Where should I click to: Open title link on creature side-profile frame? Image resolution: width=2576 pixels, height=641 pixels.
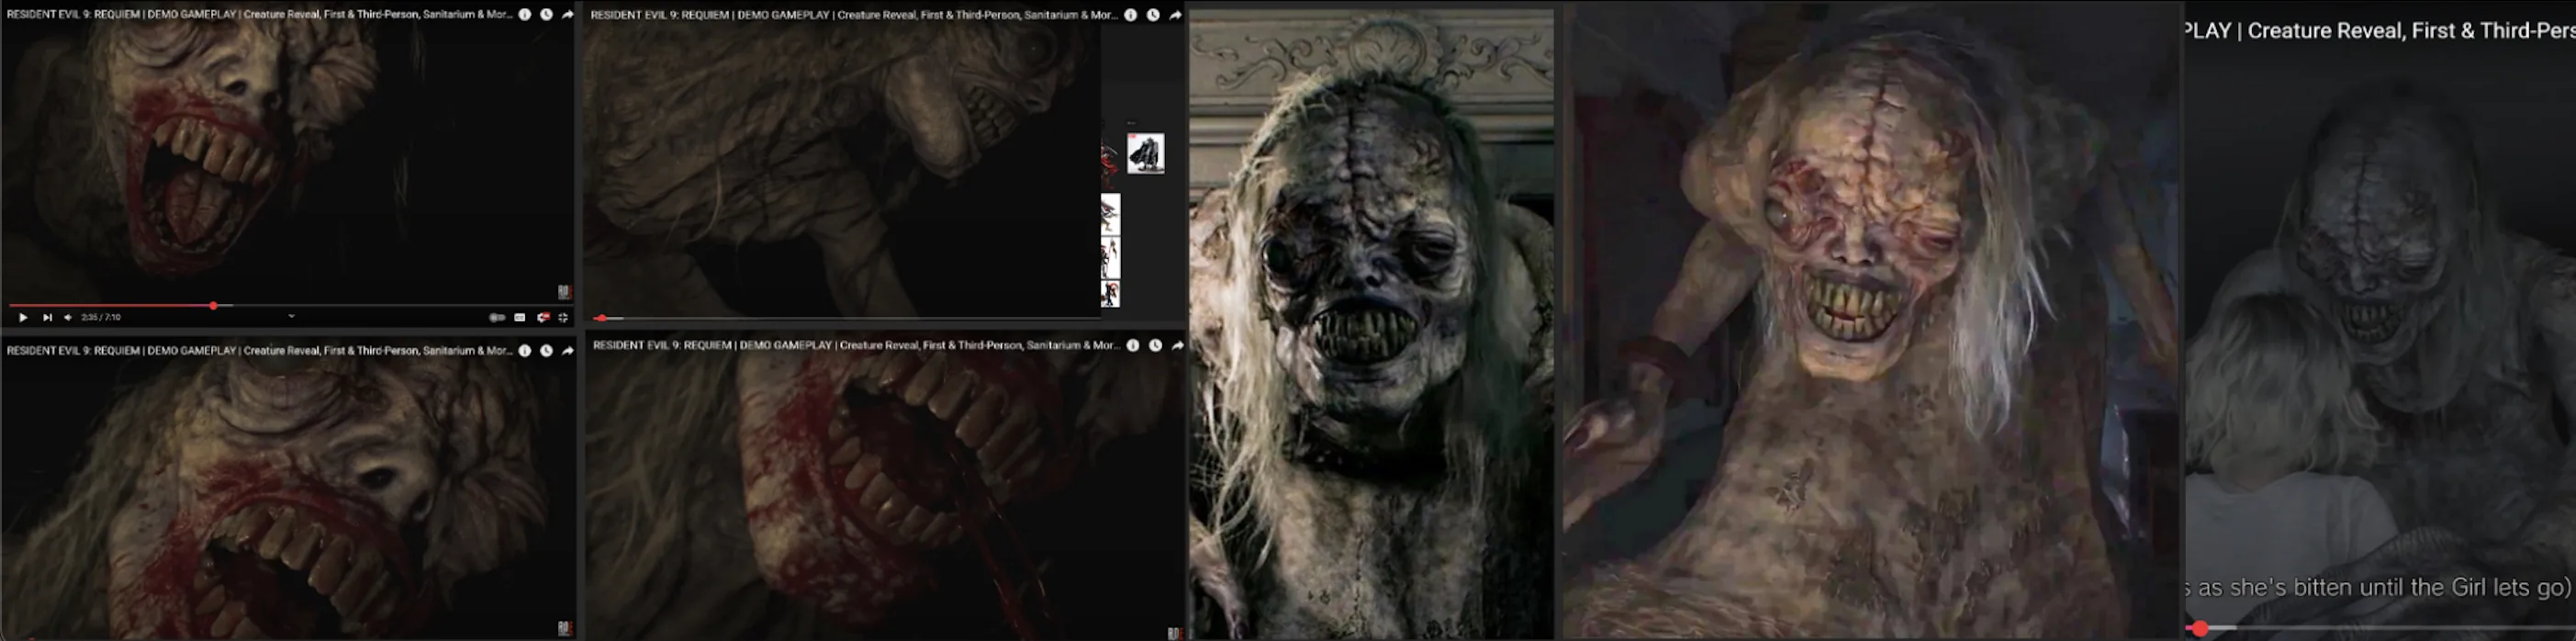(x=854, y=15)
